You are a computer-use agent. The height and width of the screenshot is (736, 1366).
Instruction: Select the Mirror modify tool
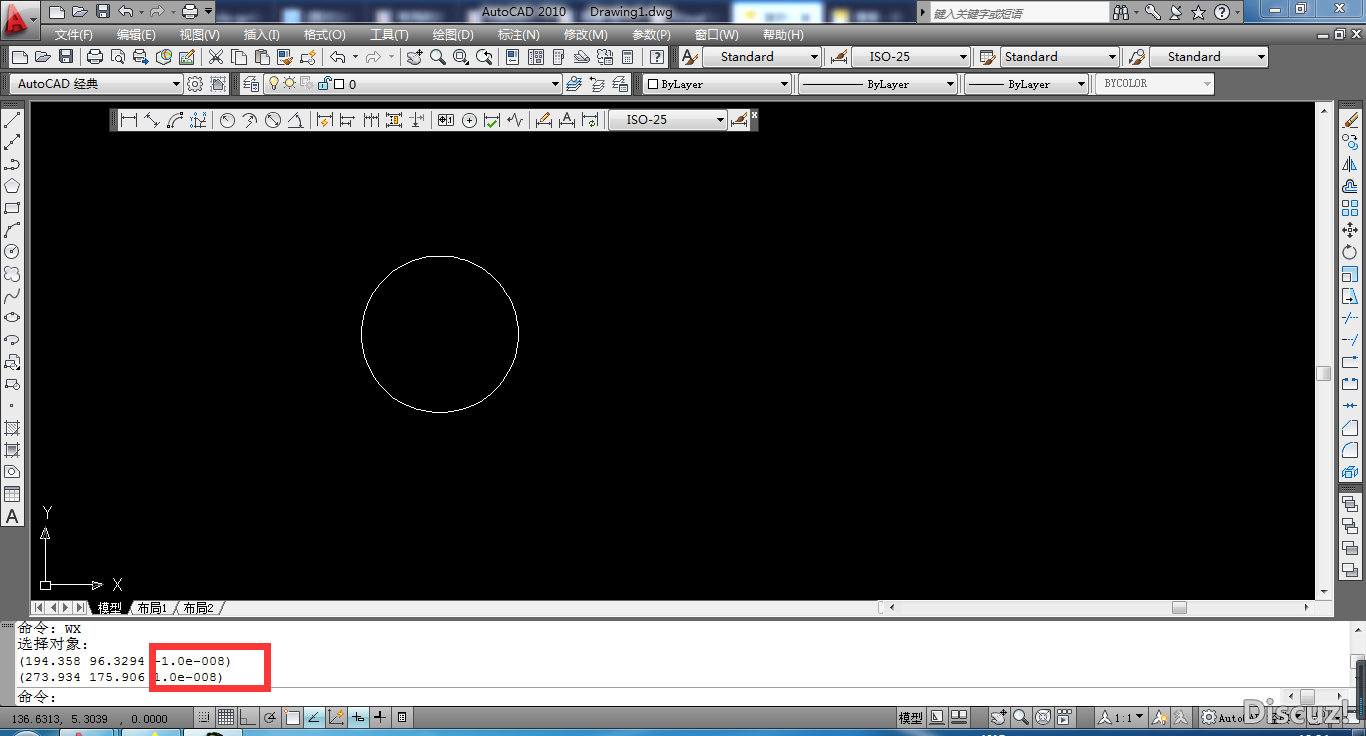pos(1350,165)
